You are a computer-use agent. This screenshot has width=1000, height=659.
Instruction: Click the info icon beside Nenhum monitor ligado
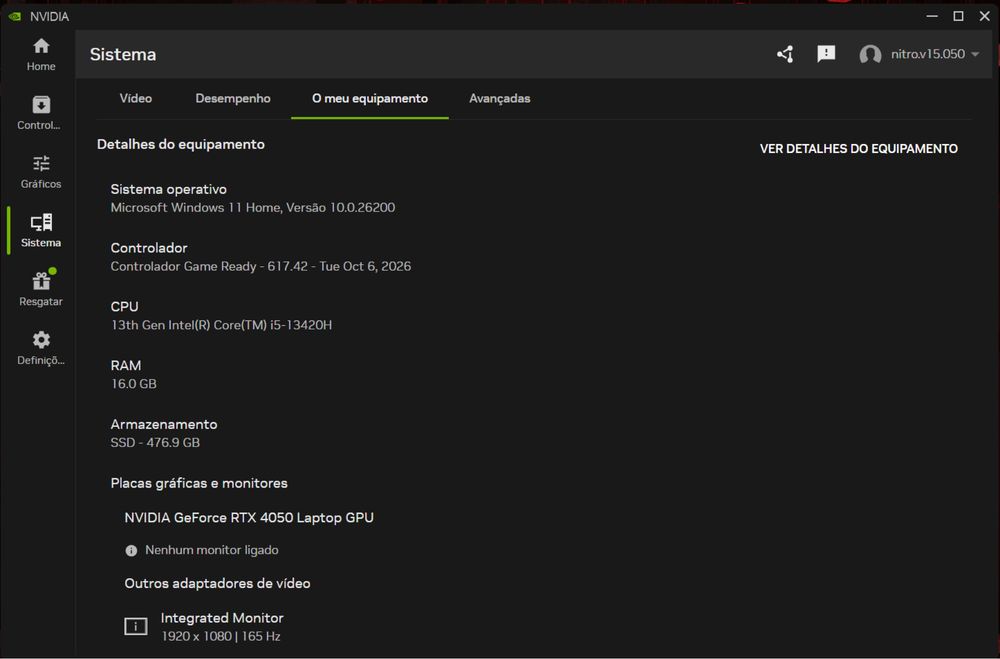(131, 551)
